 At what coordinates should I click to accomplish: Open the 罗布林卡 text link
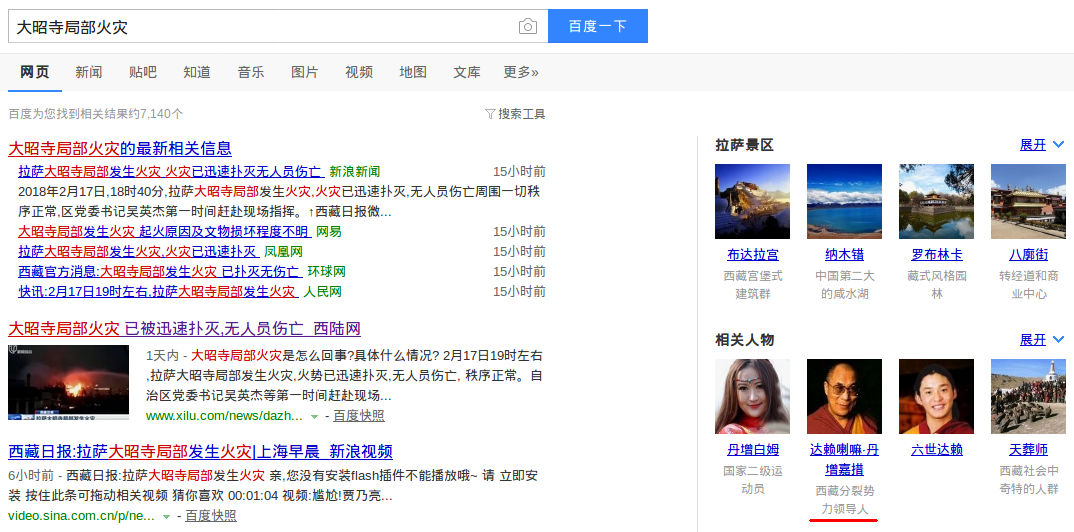coord(936,255)
